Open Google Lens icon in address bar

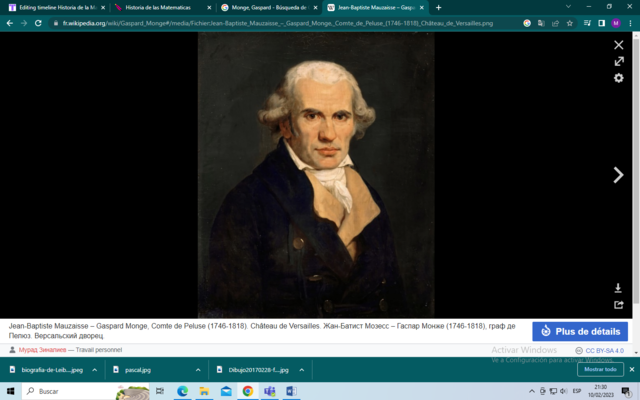(x=527, y=23)
